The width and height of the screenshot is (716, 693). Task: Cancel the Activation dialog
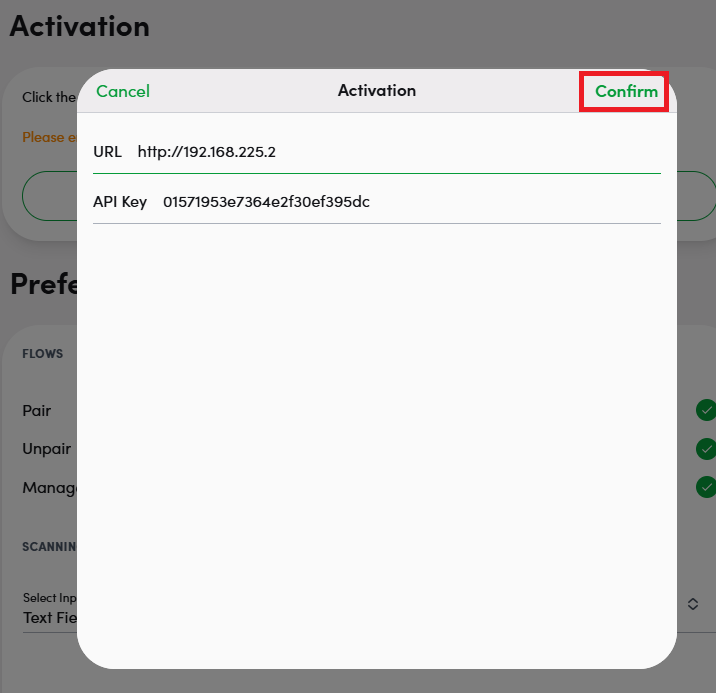click(123, 91)
